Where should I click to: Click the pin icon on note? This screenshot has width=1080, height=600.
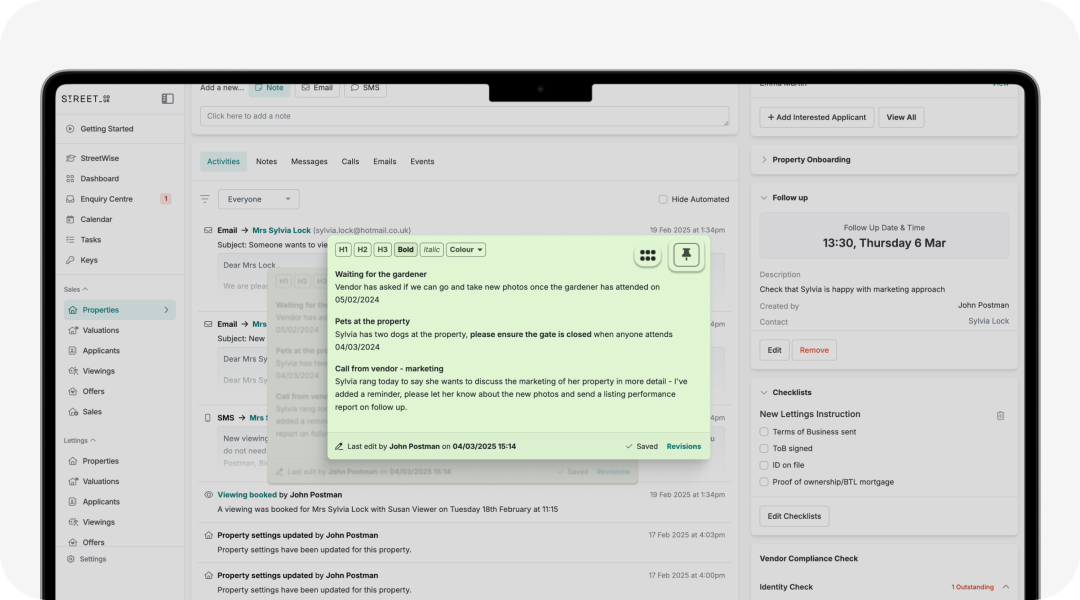click(x=686, y=255)
